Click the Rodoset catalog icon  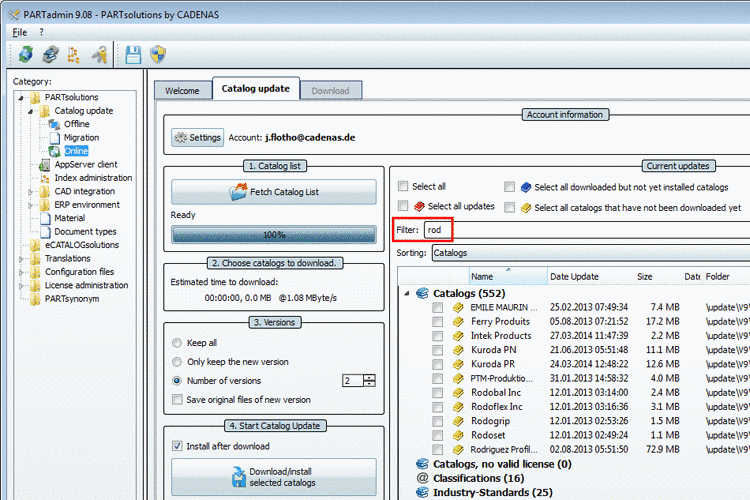tap(458, 435)
